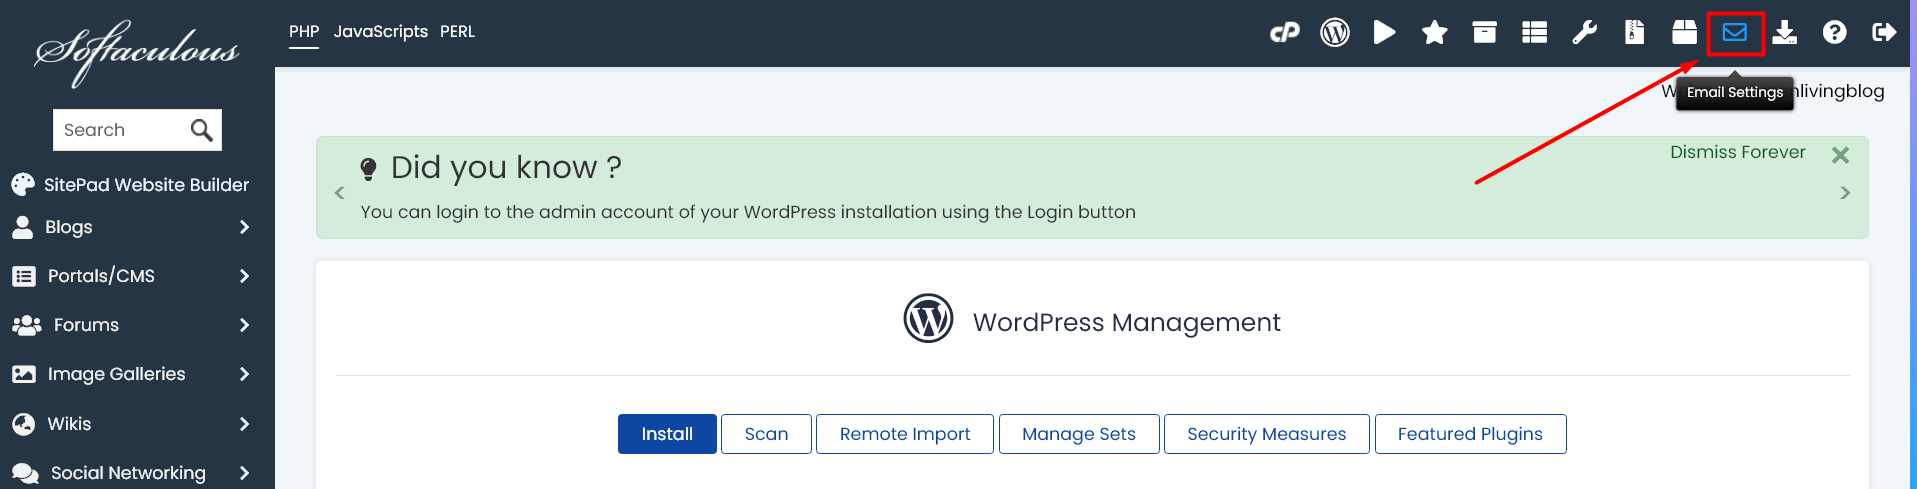Show previous tip with left arrow
1917x489 pixels.
pyautogui.click(x=339, y=193)
